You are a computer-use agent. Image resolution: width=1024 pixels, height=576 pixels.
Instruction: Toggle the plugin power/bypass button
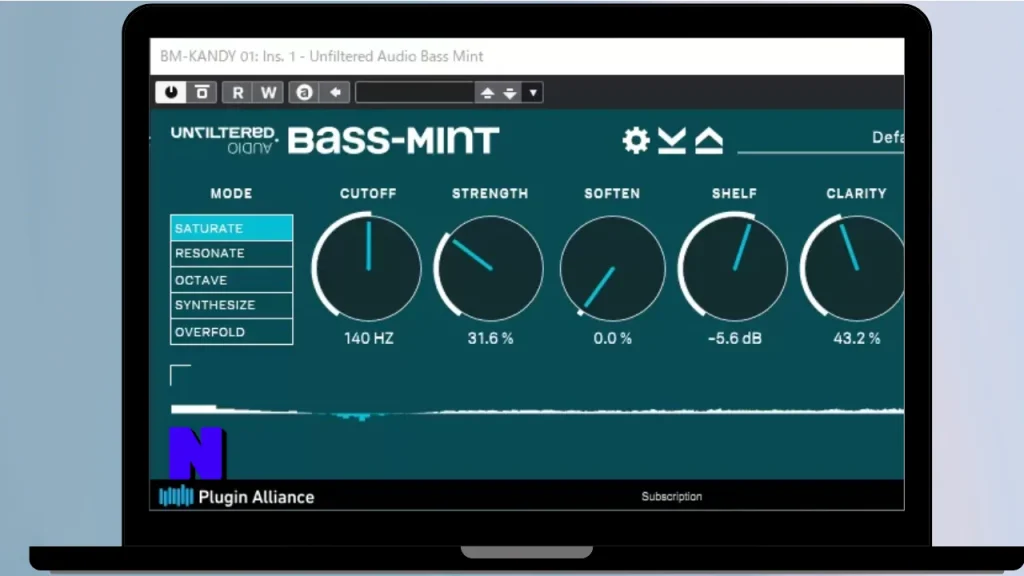[x=170, y=92]
